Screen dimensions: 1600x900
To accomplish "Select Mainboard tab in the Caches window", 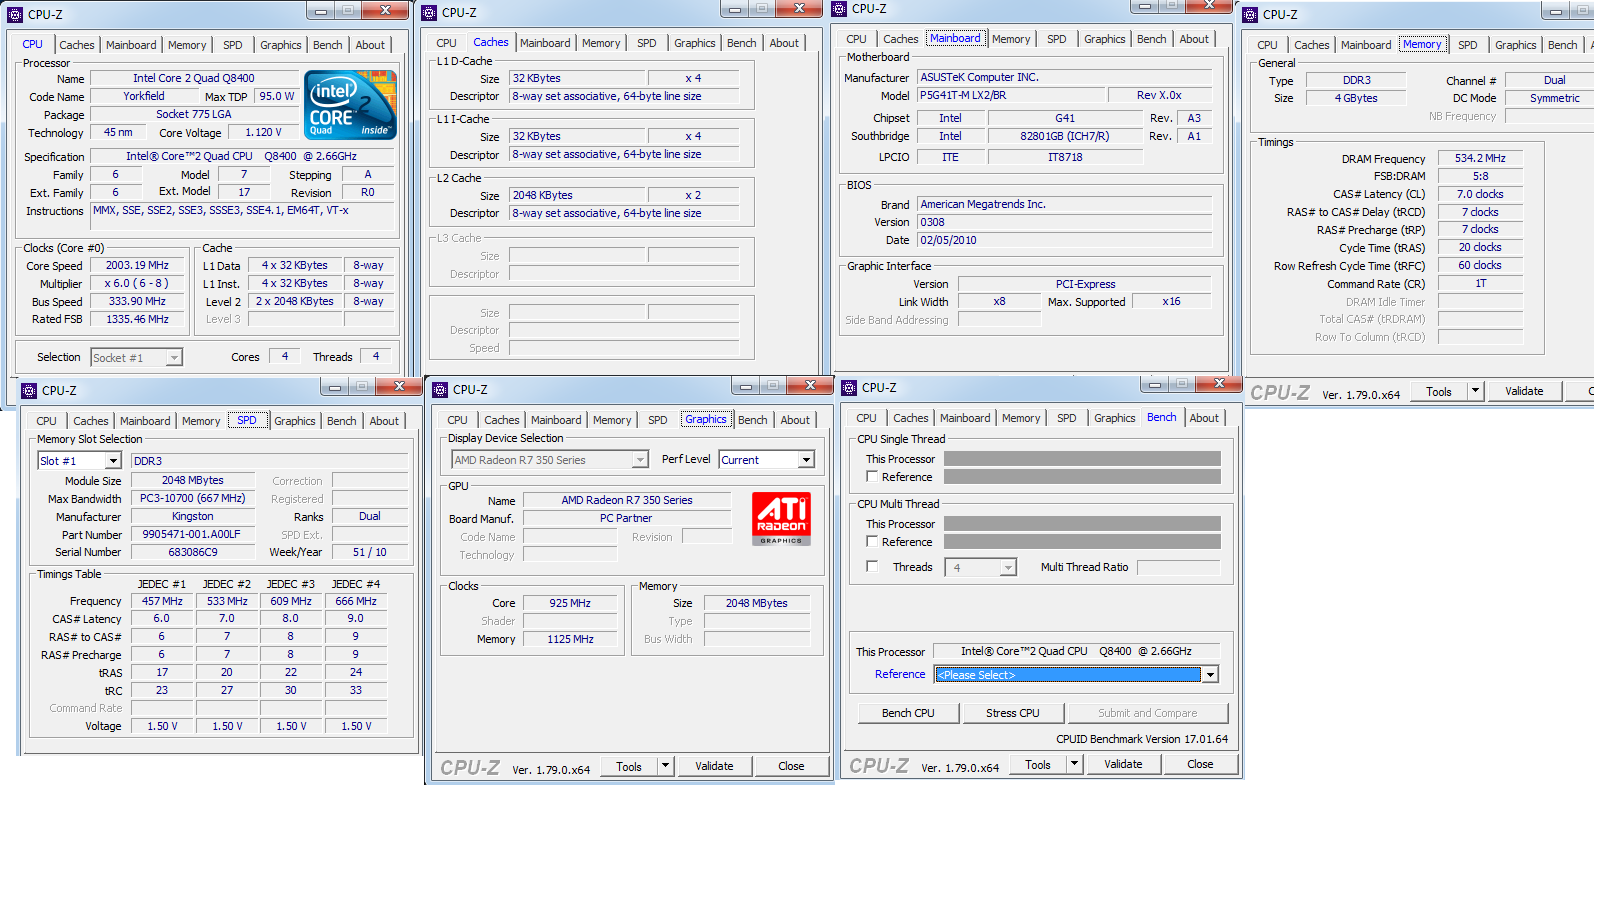I will pos(545,43).
